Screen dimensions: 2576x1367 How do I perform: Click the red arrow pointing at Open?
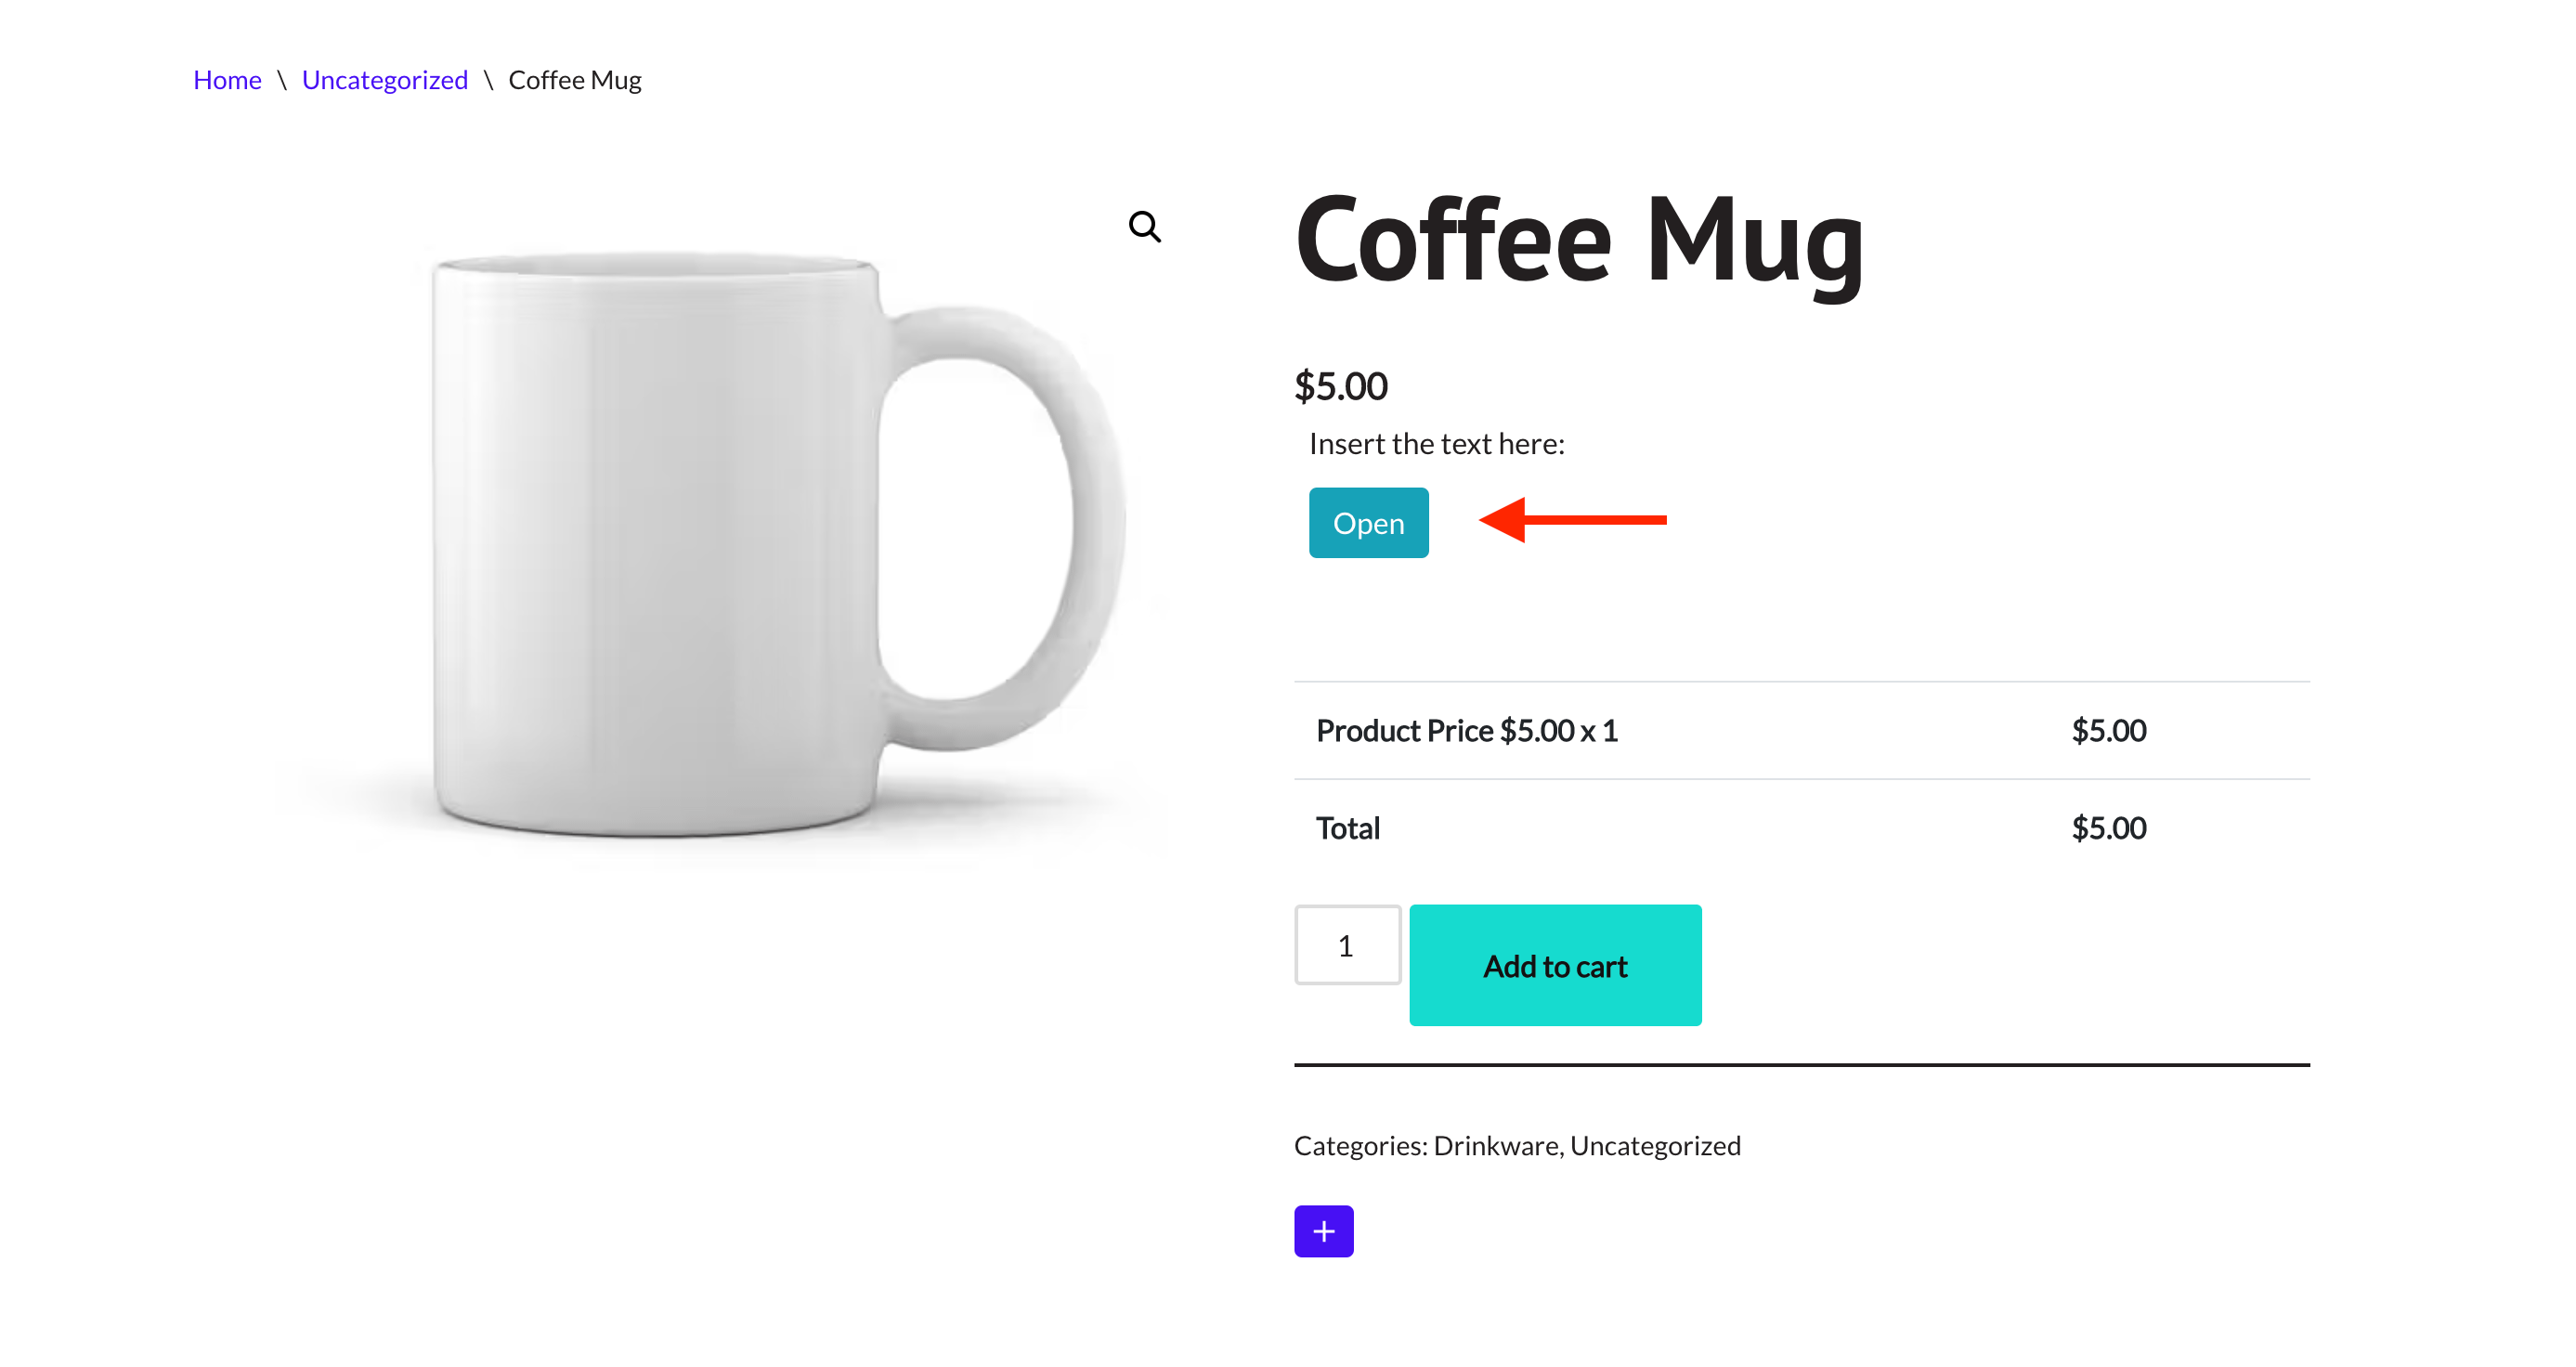pyautogui.click(x=1572, y=520)
